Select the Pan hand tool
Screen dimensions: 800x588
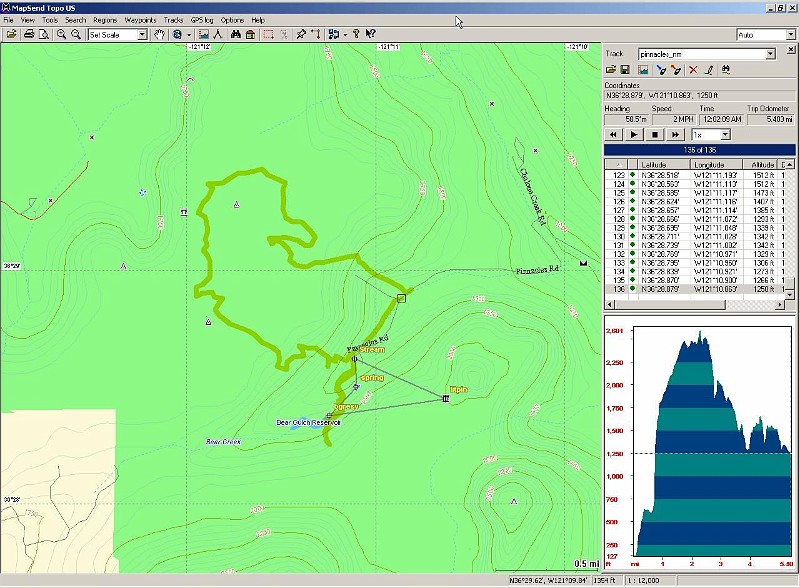point(160,34)
